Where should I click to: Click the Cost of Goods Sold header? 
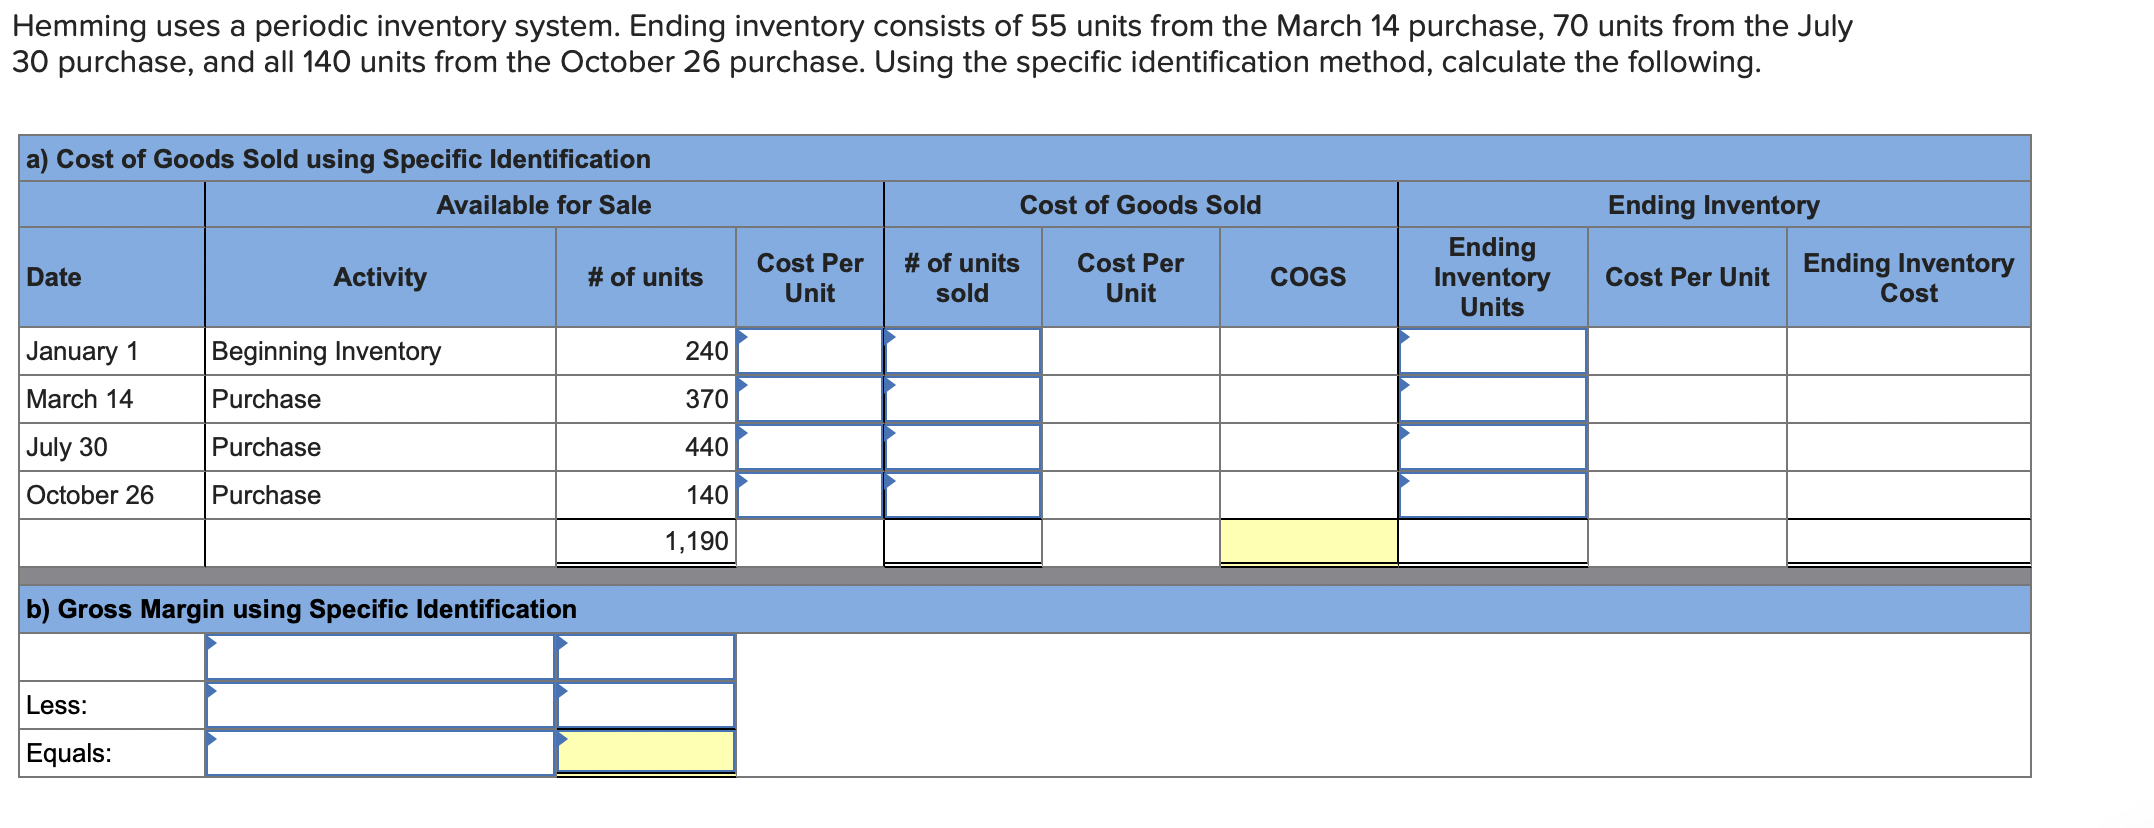click(x=1141, y=205)
